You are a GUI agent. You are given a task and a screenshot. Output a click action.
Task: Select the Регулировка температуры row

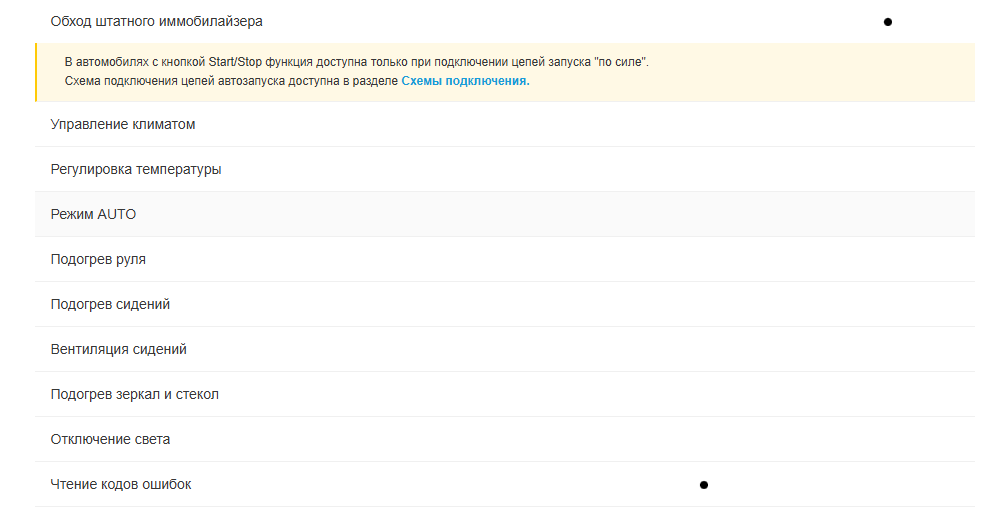coord(135,169)
